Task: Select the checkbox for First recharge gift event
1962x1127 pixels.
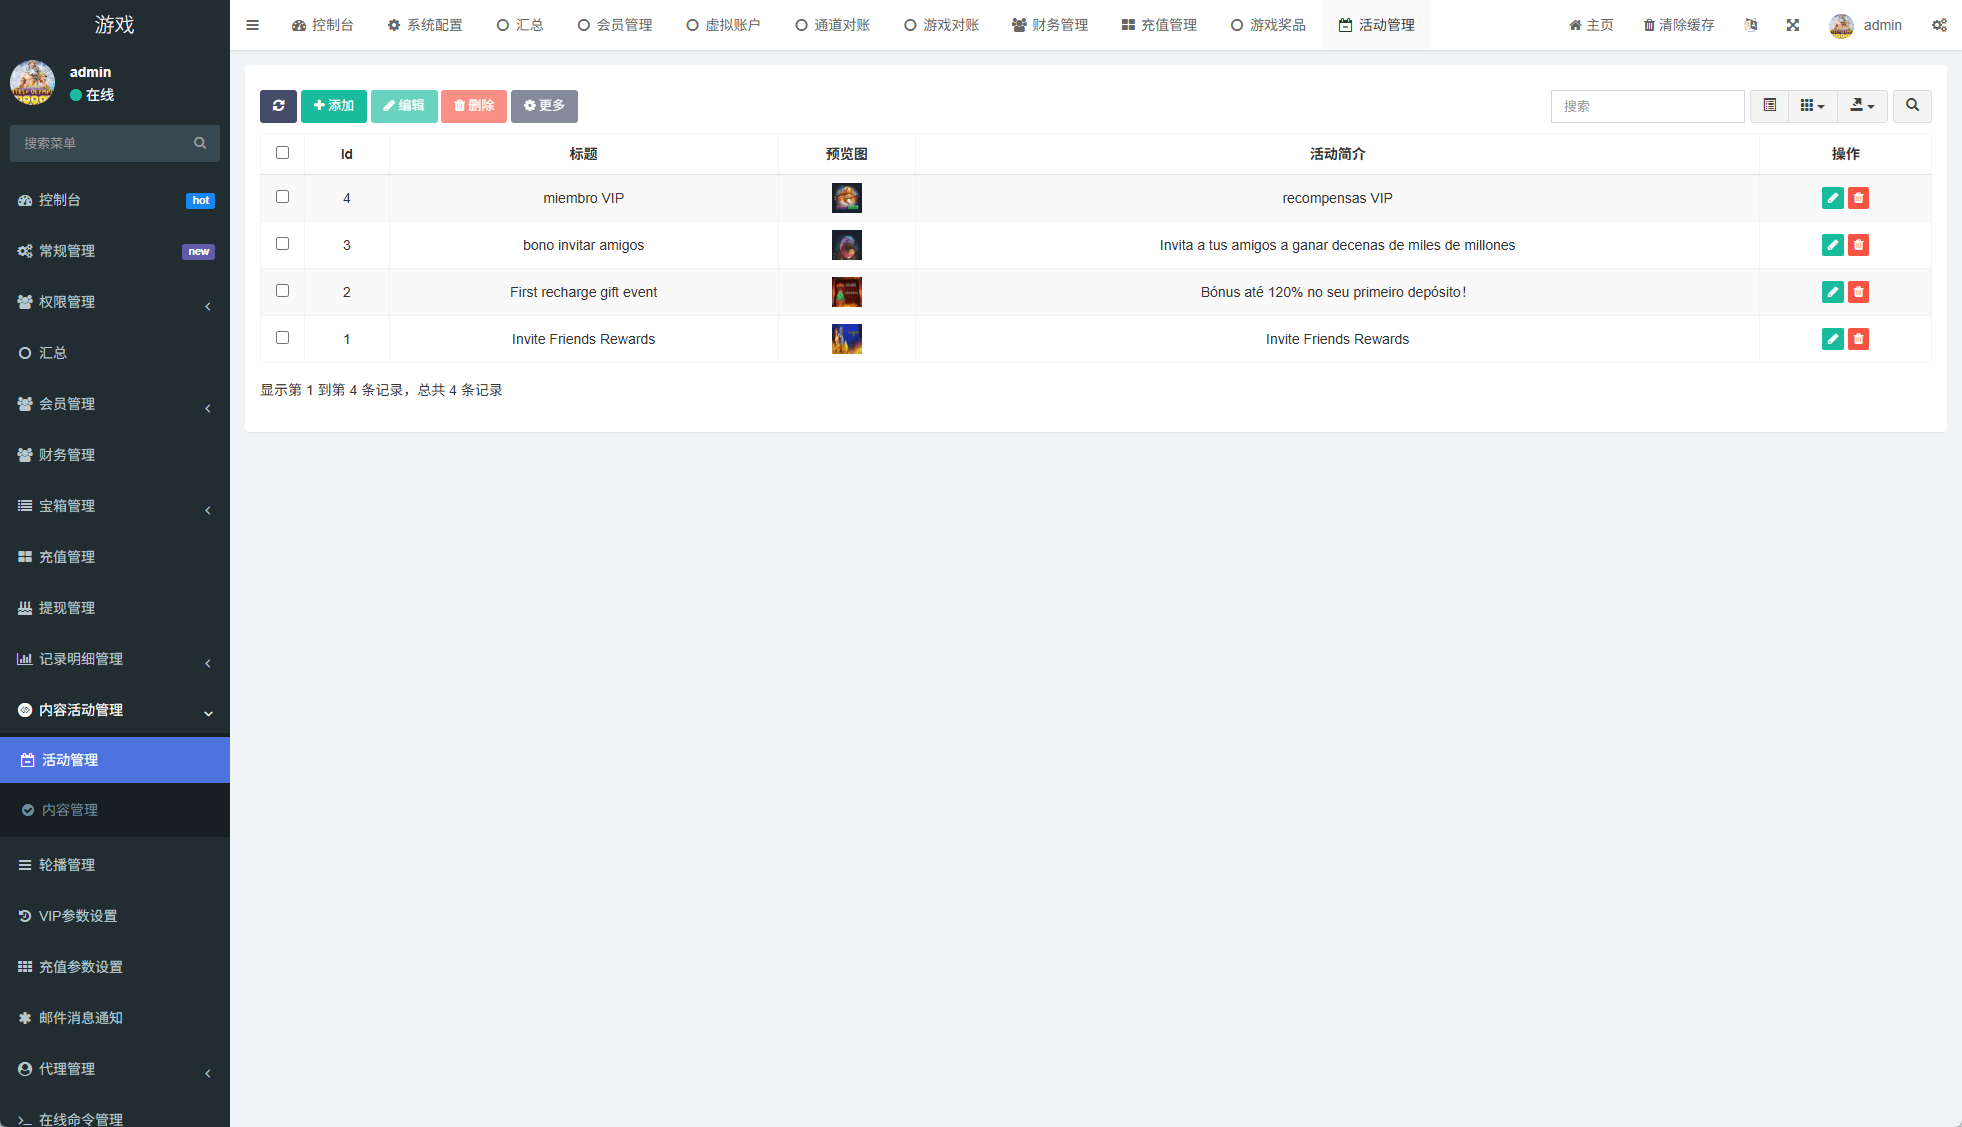Action: pyautogui.click(x=282, y=291)
